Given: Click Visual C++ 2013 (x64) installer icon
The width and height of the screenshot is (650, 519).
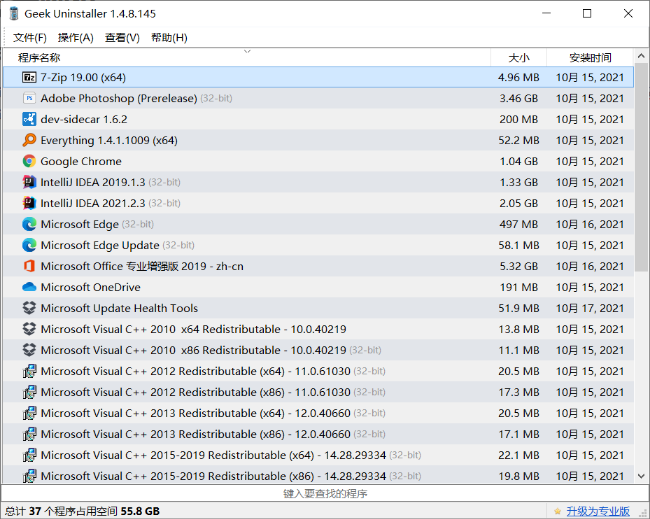Looking at the screenshot, I should pos(29,413).
